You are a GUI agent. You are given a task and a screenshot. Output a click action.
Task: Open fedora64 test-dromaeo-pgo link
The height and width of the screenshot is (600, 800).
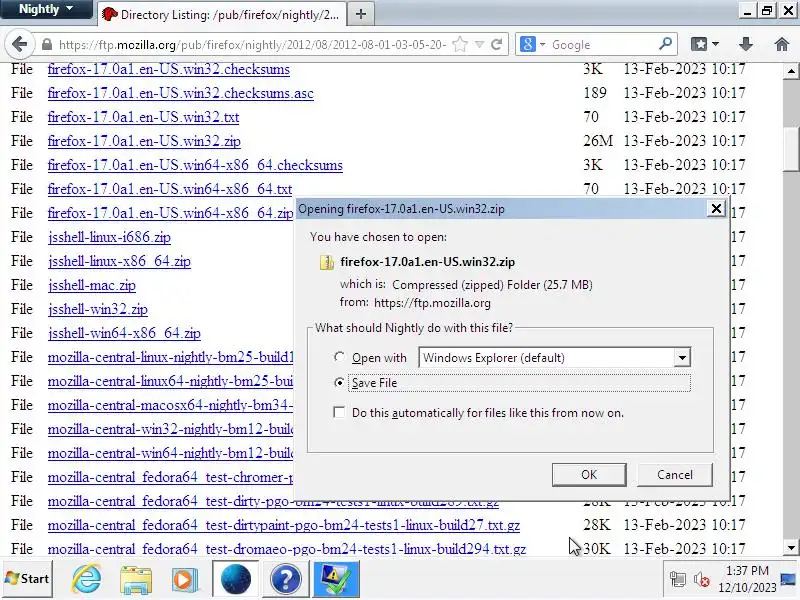click(x=287, y=549)
